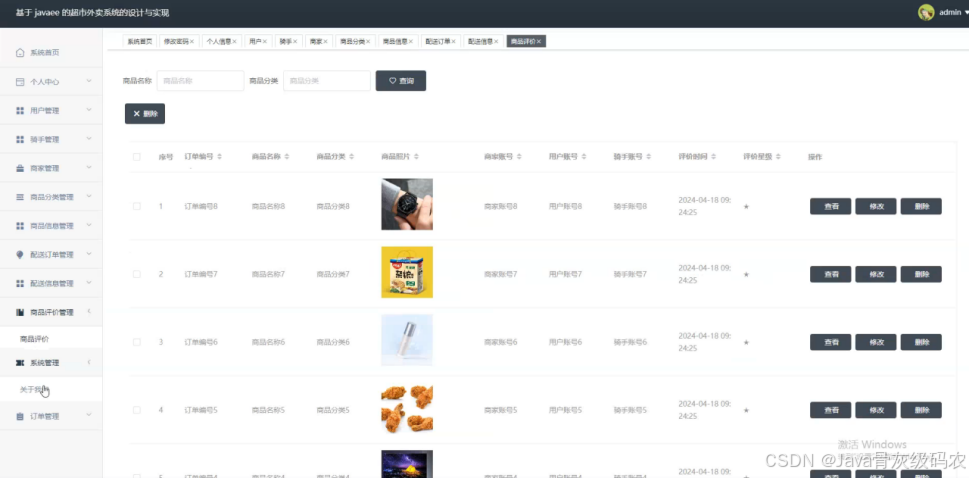This screenshot has width=970, height=478.
Task: Close the 个人信息 tab with its X
Action: coord(234,41)
